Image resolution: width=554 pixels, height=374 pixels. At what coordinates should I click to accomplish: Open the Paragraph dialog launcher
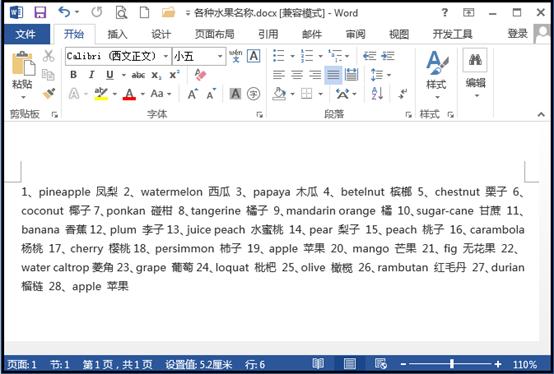[x=408, y=114]
